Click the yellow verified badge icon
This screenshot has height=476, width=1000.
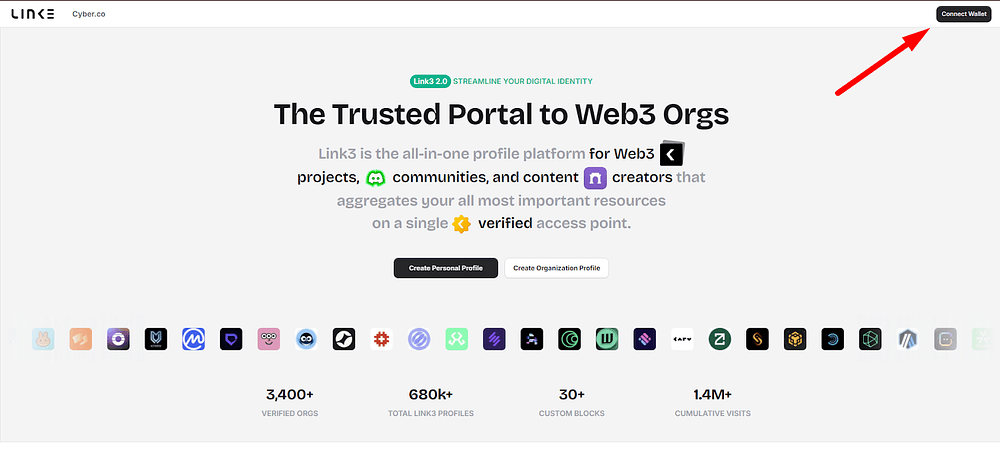point(461,224)
